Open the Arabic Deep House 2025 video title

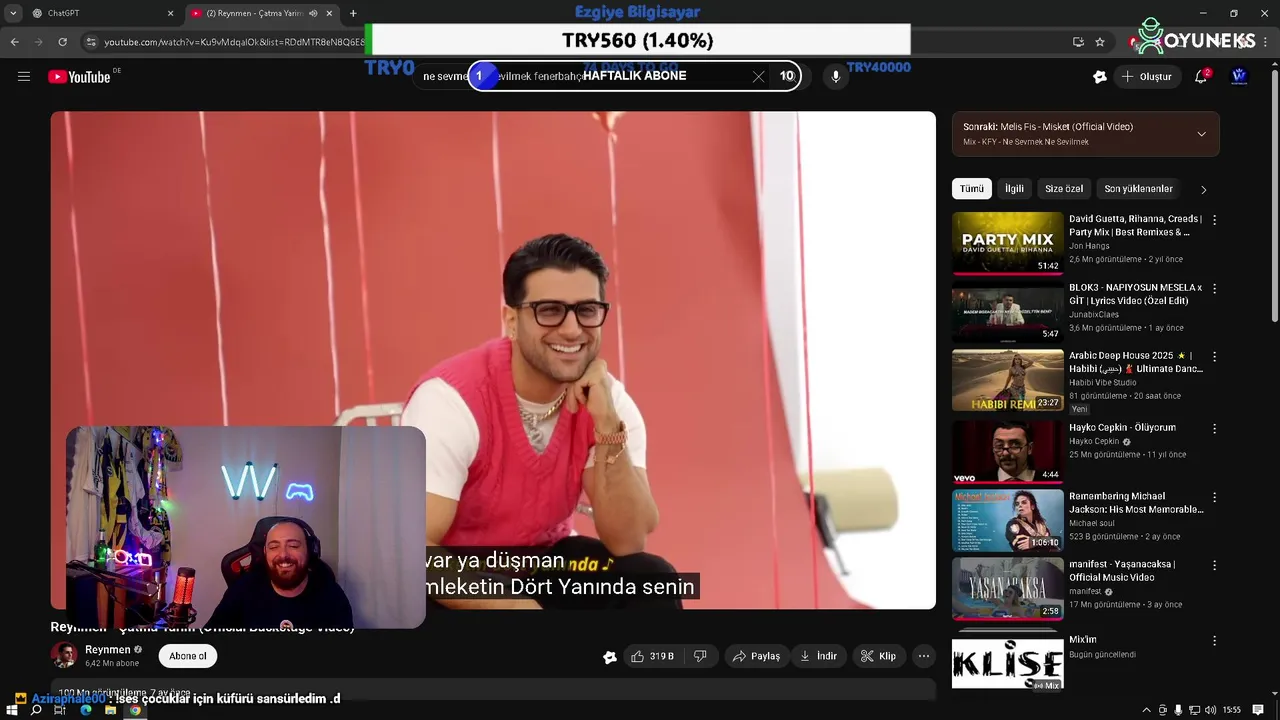(x=1136, y=362)
